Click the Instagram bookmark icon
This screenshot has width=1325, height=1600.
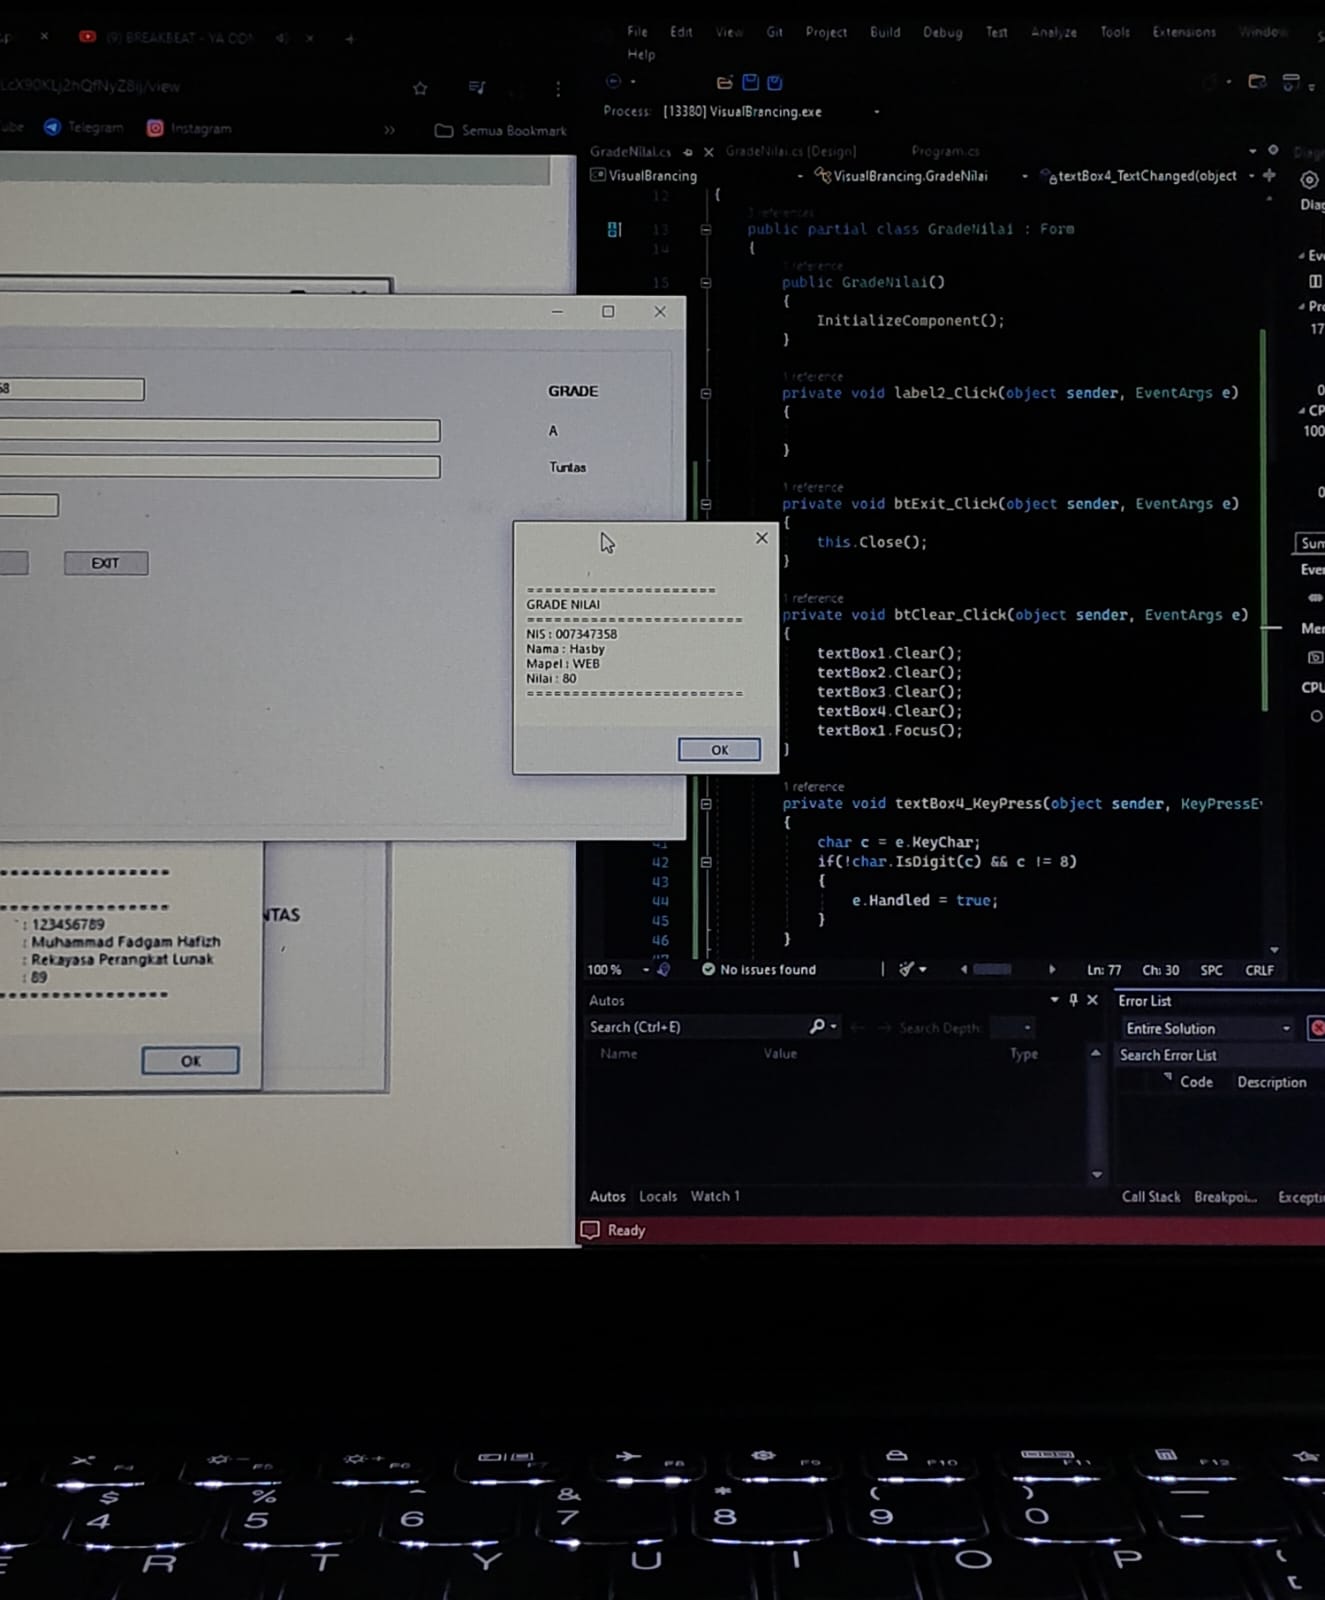155,128
